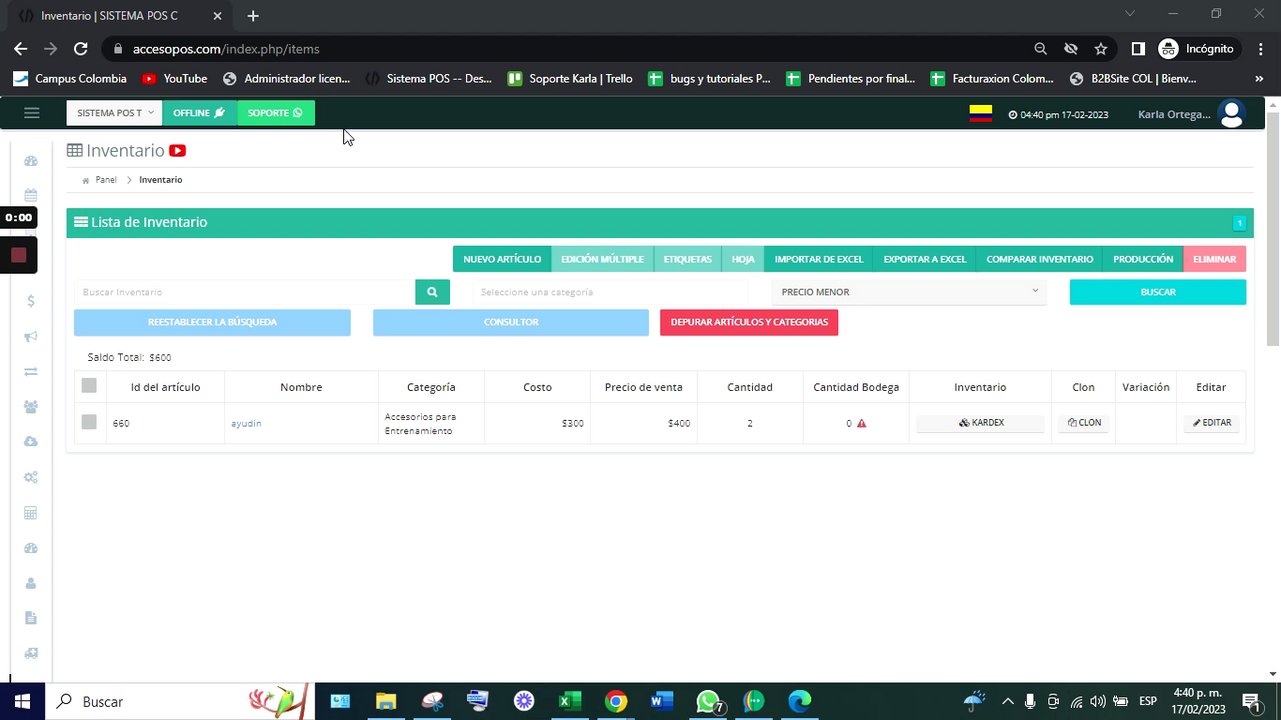Click CLON for item ayudin
Viewport: 1281px width, 720px height.
pos(1084,423)
